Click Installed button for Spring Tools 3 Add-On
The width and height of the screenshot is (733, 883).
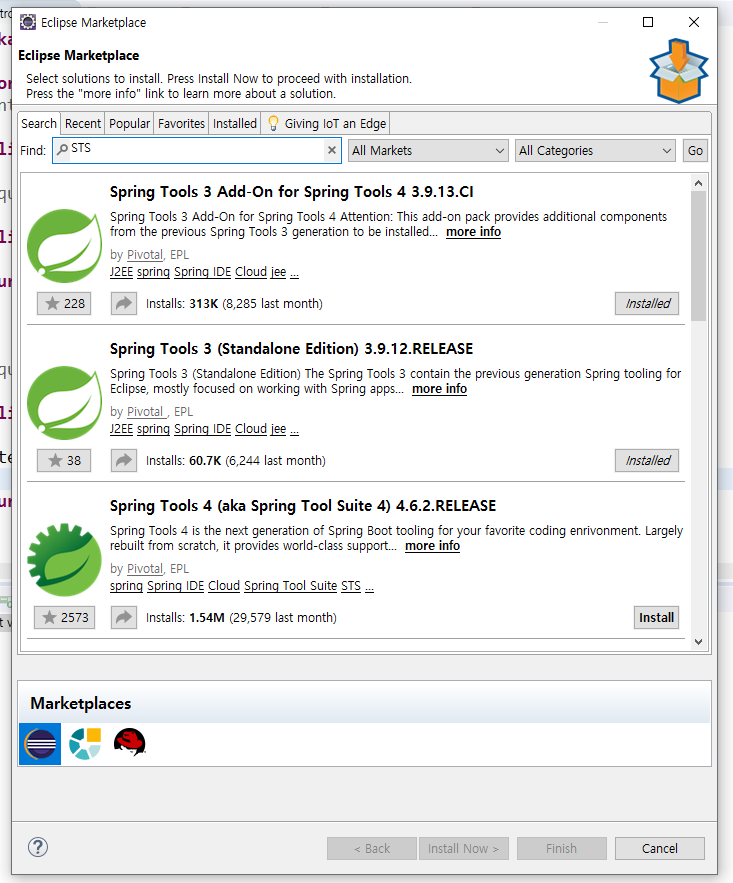coord(646,304)
